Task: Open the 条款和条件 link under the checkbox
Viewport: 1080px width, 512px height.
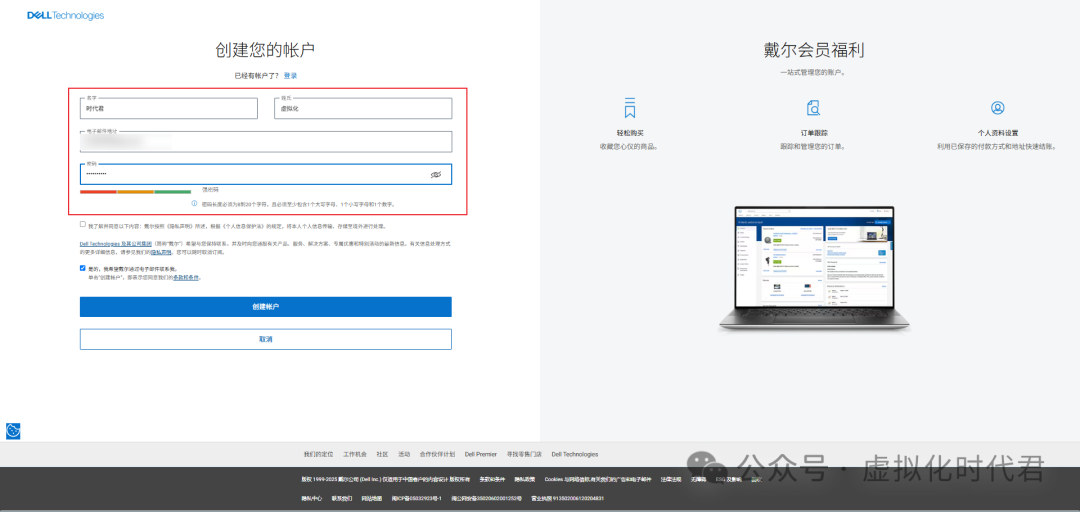Action: pyautogui.click(x=186, y=277)
